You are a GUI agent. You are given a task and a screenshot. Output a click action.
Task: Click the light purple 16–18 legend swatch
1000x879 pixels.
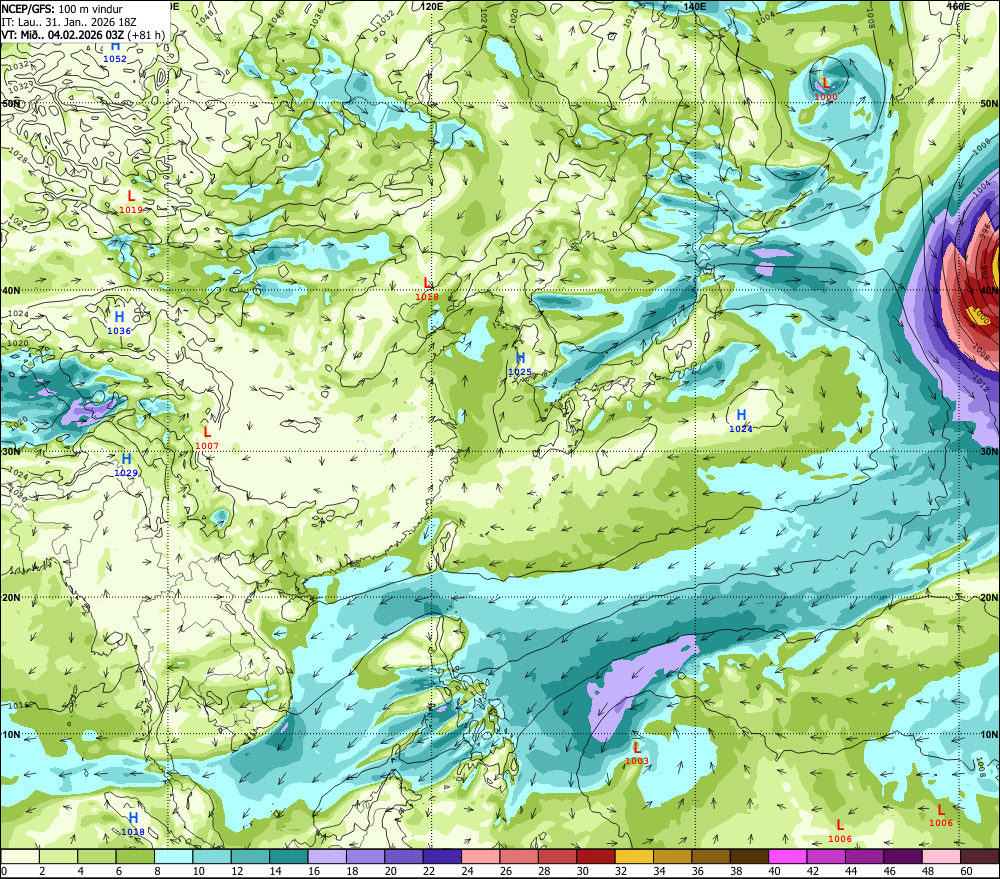click(327, 856)
